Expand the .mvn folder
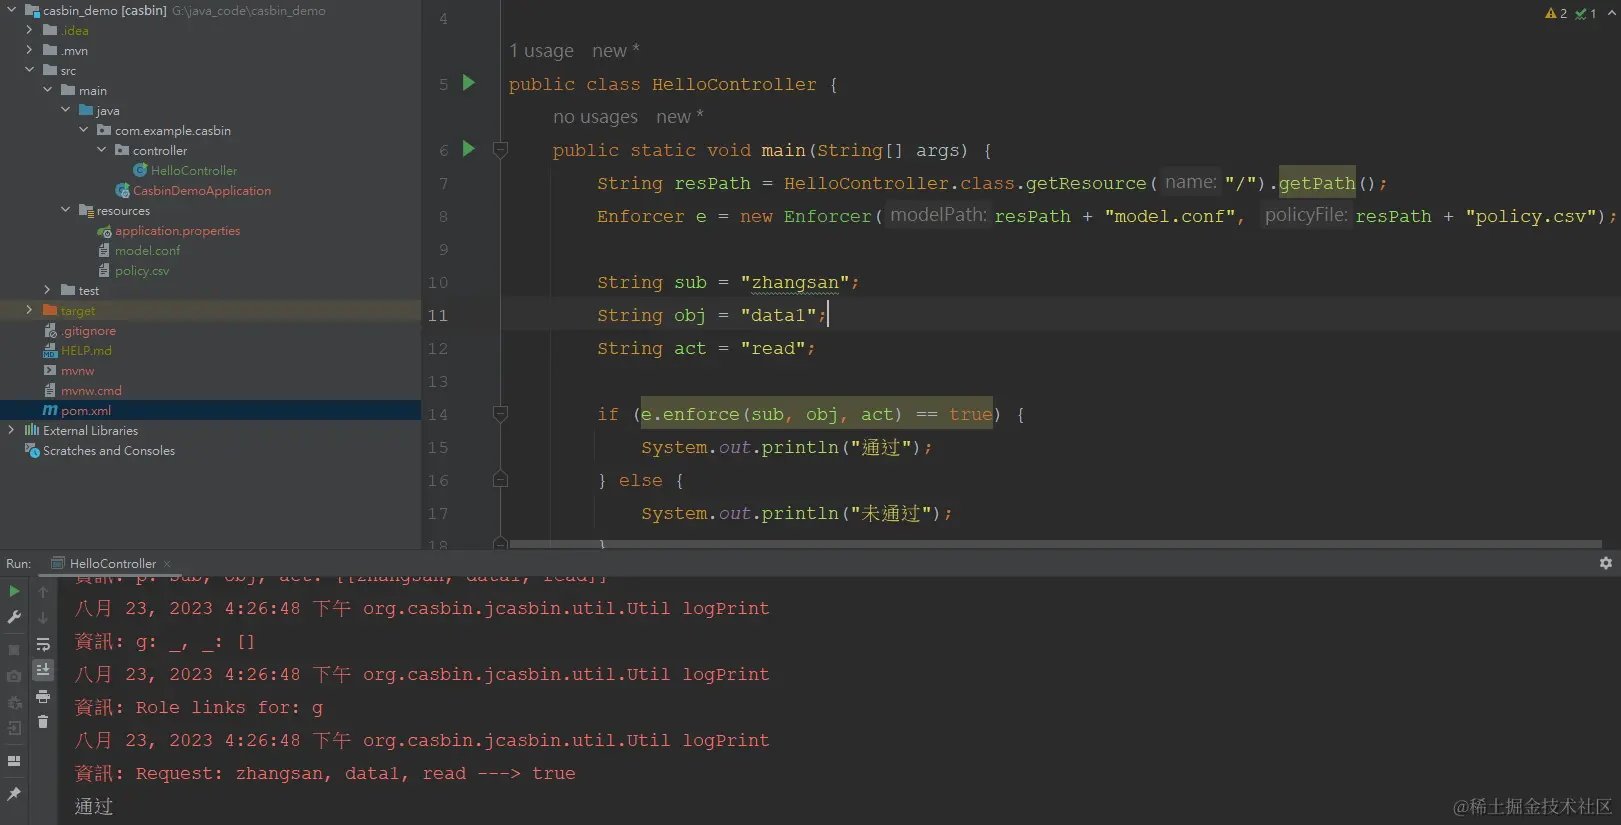The image size is (1621, 825). [x=29, y=50]
